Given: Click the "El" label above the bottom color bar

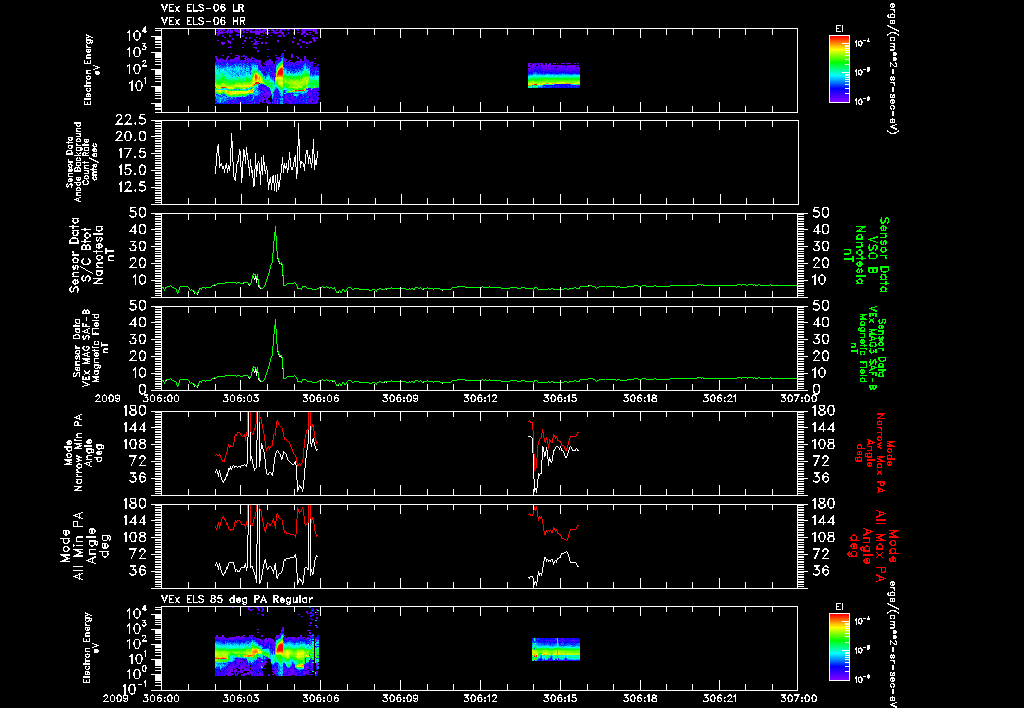Looking at the screenshot, I should coord(839,607).
